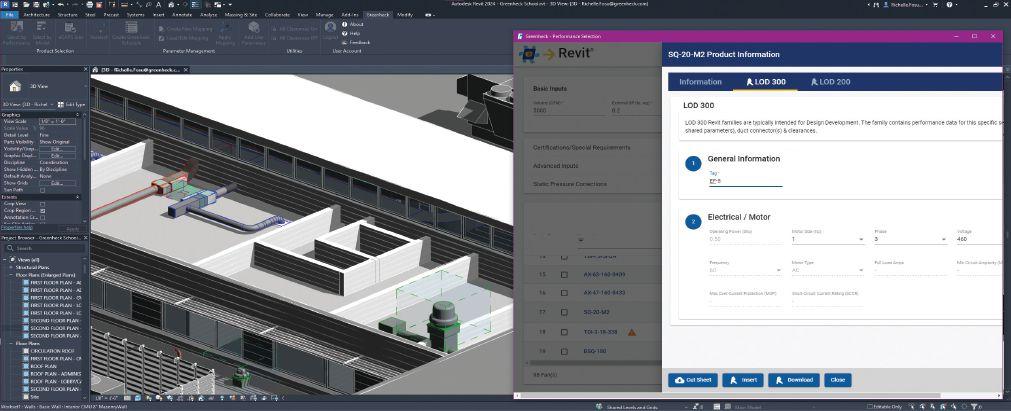
Task: Toggle Editable Only checkbox in status bar
Action: click(x=870, y=406)
